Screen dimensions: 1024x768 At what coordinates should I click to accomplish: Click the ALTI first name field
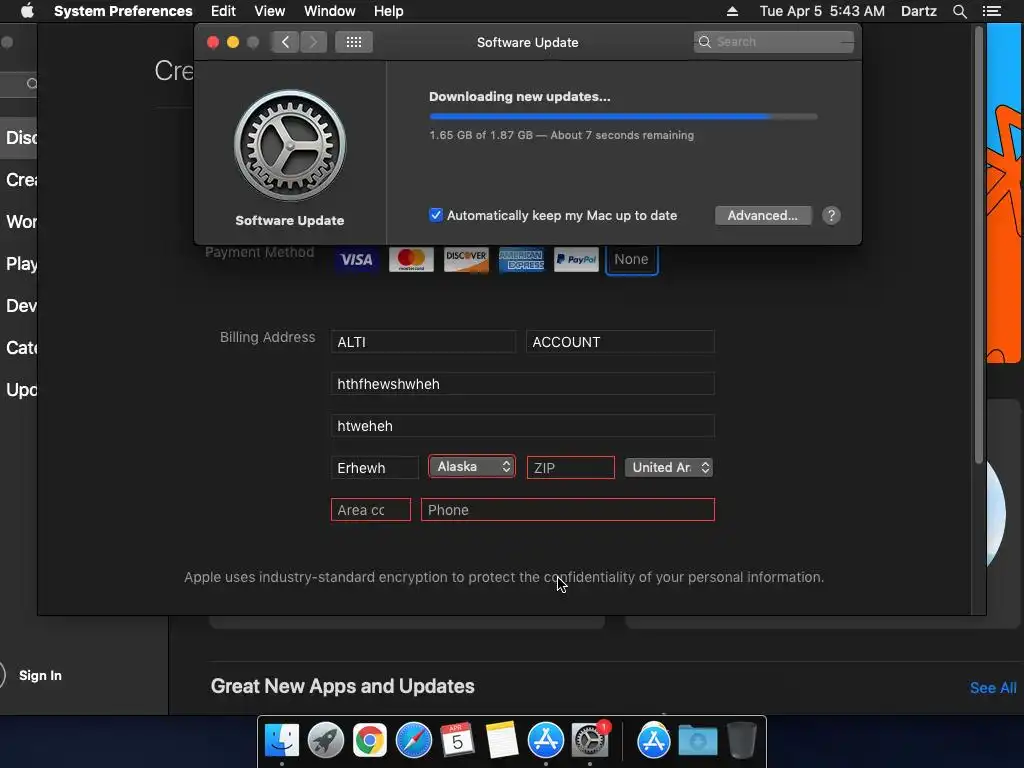pos(423,342)
